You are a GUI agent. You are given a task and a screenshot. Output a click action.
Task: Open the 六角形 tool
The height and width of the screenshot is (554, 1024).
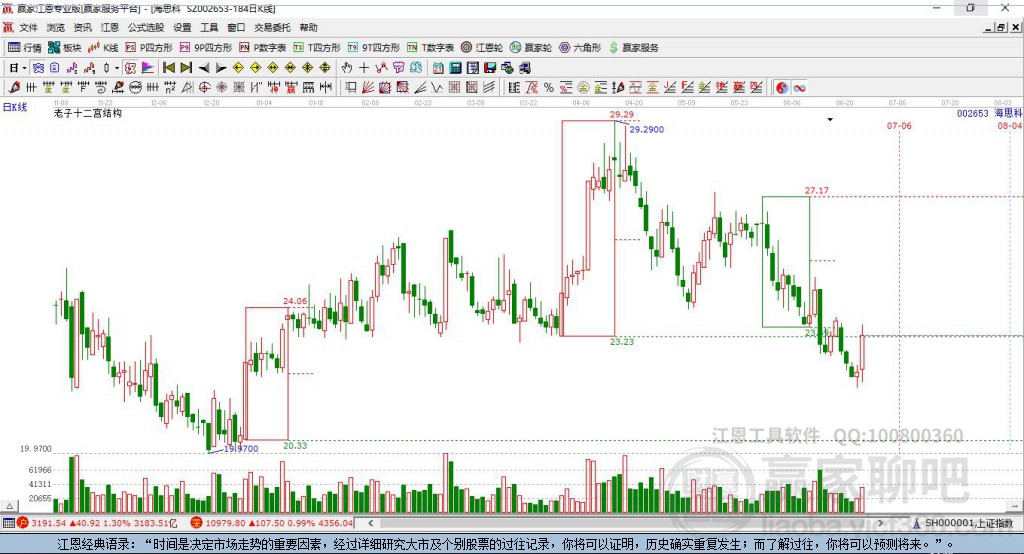tap(580, 48)
